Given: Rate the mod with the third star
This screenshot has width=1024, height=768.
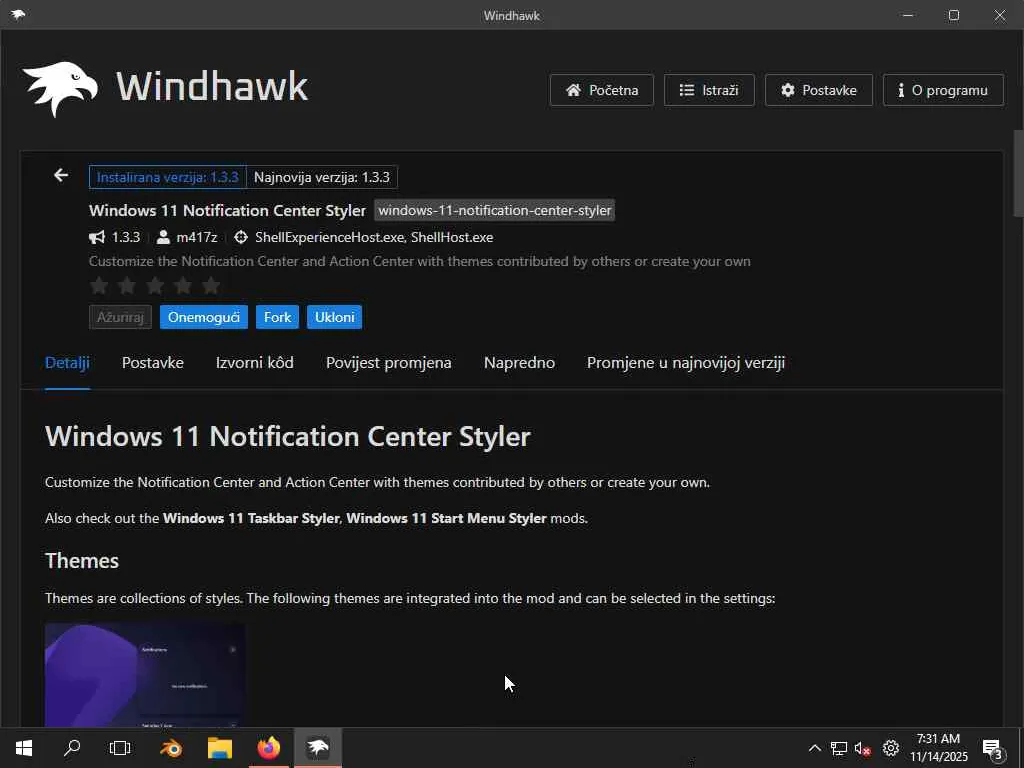Looking at the screenshot, I should [155, 285].
